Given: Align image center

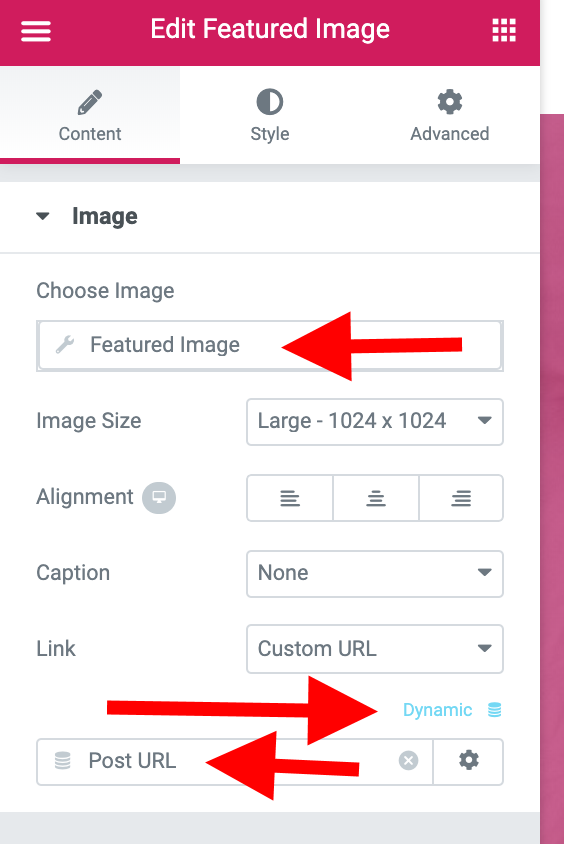Looking at the screenshot, I should pyautogui.click(x=376, y=498).
